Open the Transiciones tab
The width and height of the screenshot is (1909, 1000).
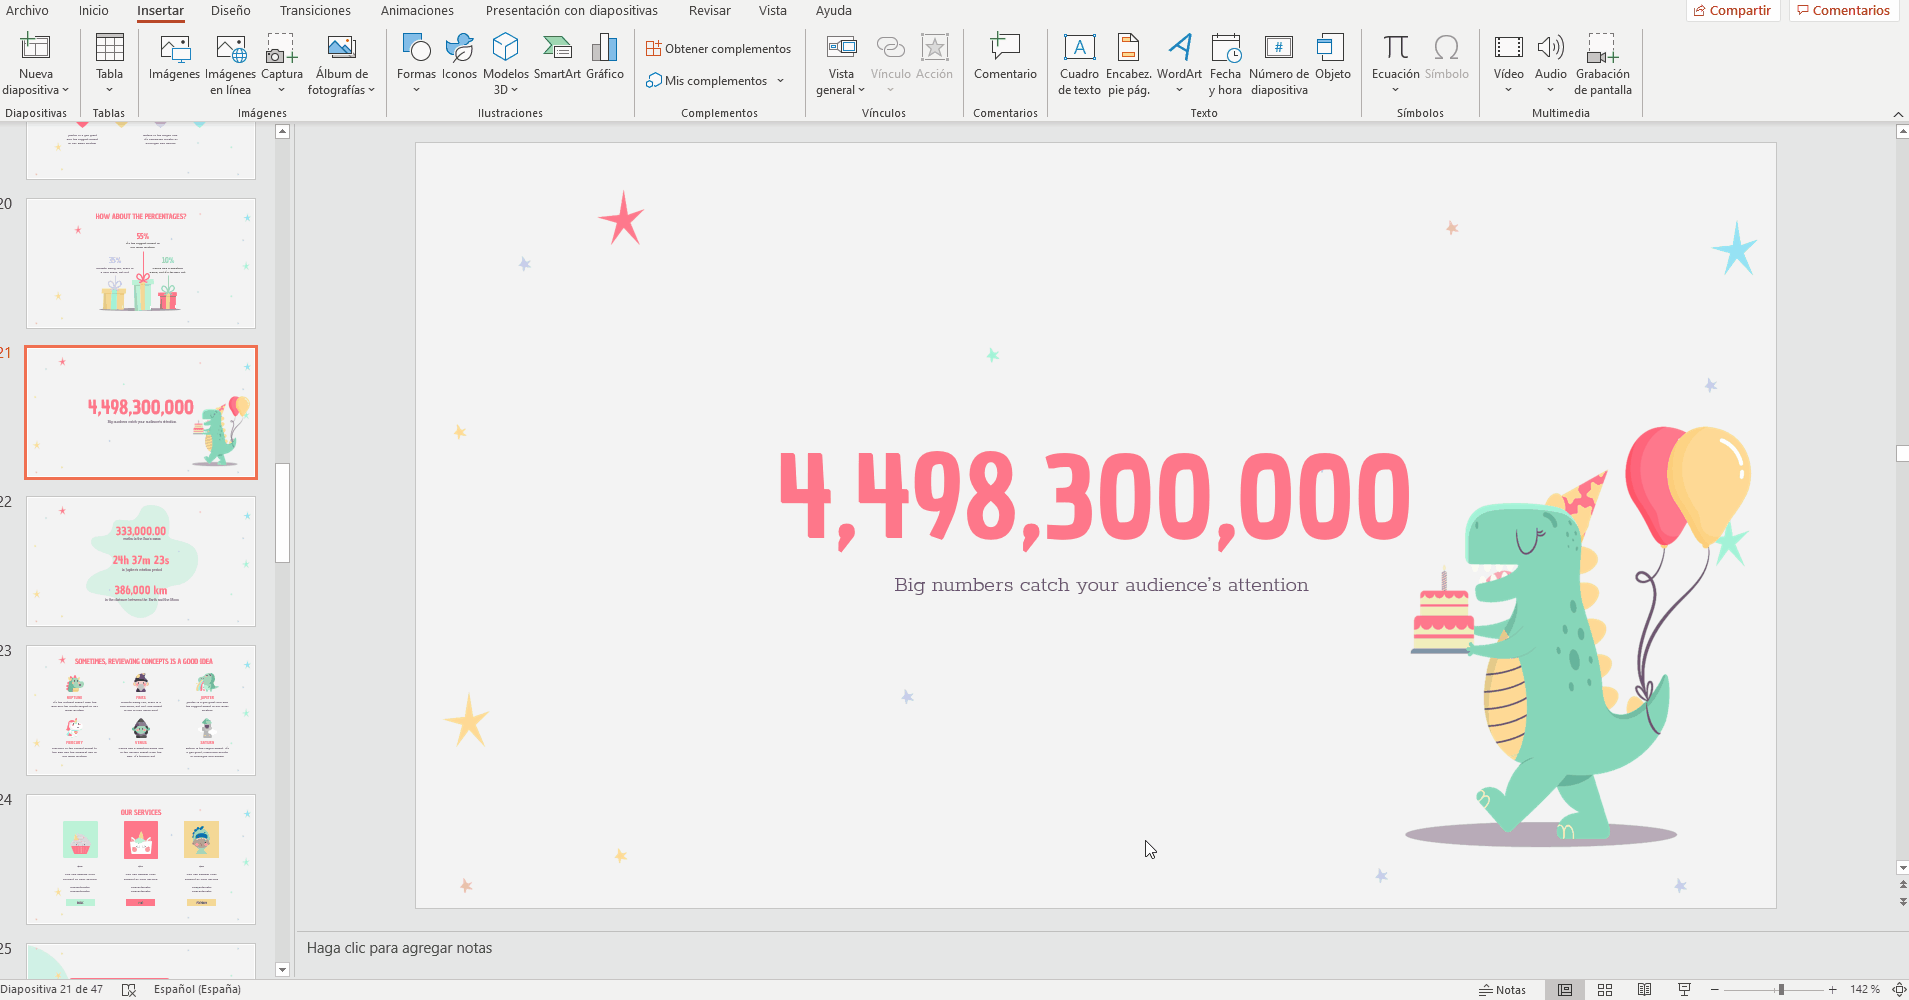point(315,10)
